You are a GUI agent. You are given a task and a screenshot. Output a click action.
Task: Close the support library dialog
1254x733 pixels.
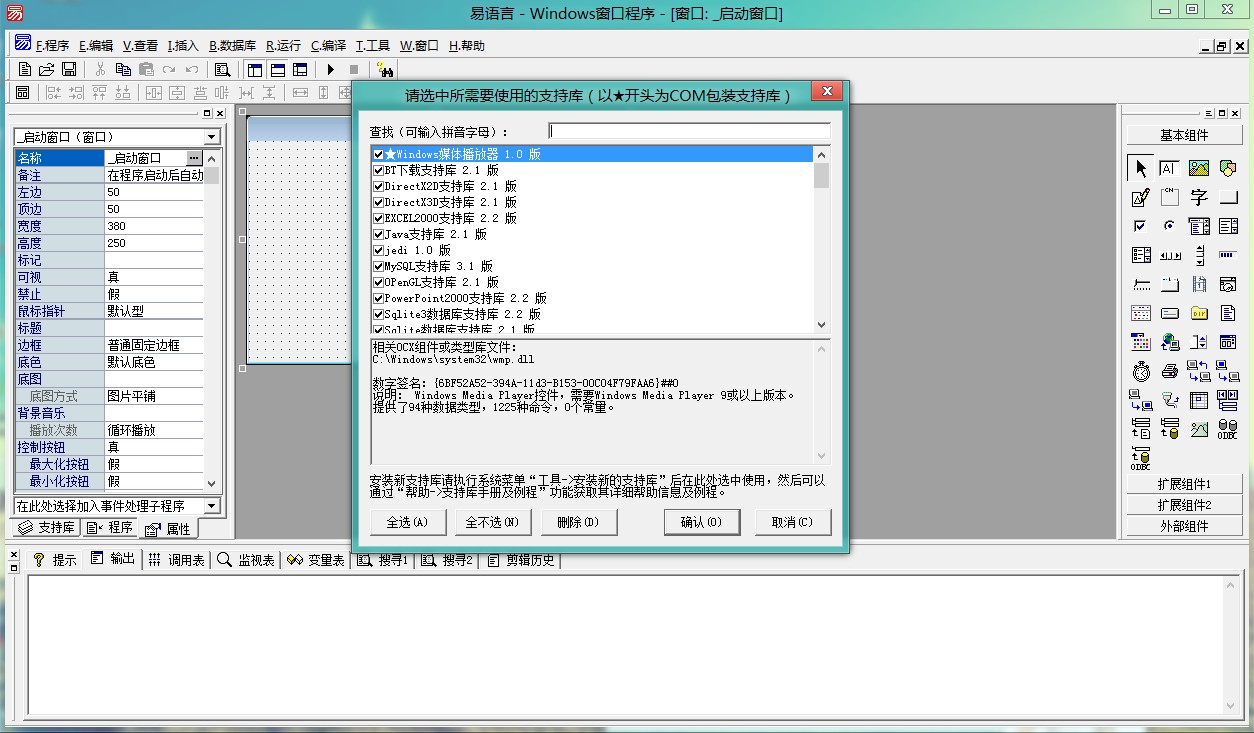(x=826, y=93)
